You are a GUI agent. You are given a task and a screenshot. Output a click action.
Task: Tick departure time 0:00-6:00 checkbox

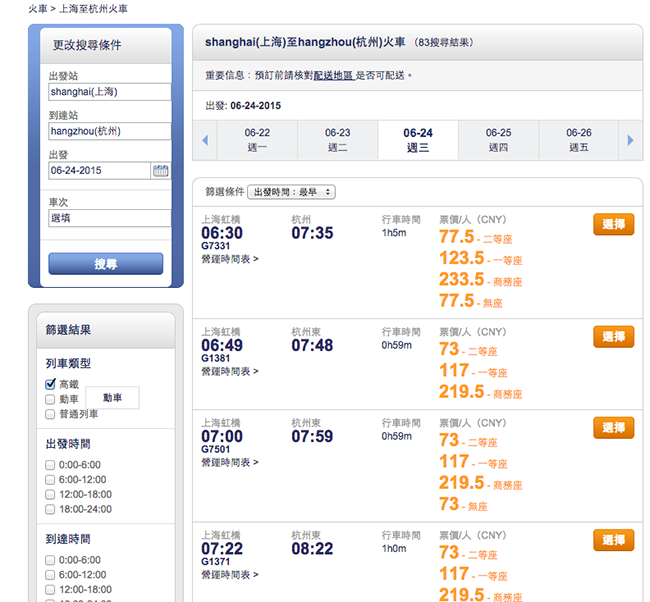click(x=50, y=465)
